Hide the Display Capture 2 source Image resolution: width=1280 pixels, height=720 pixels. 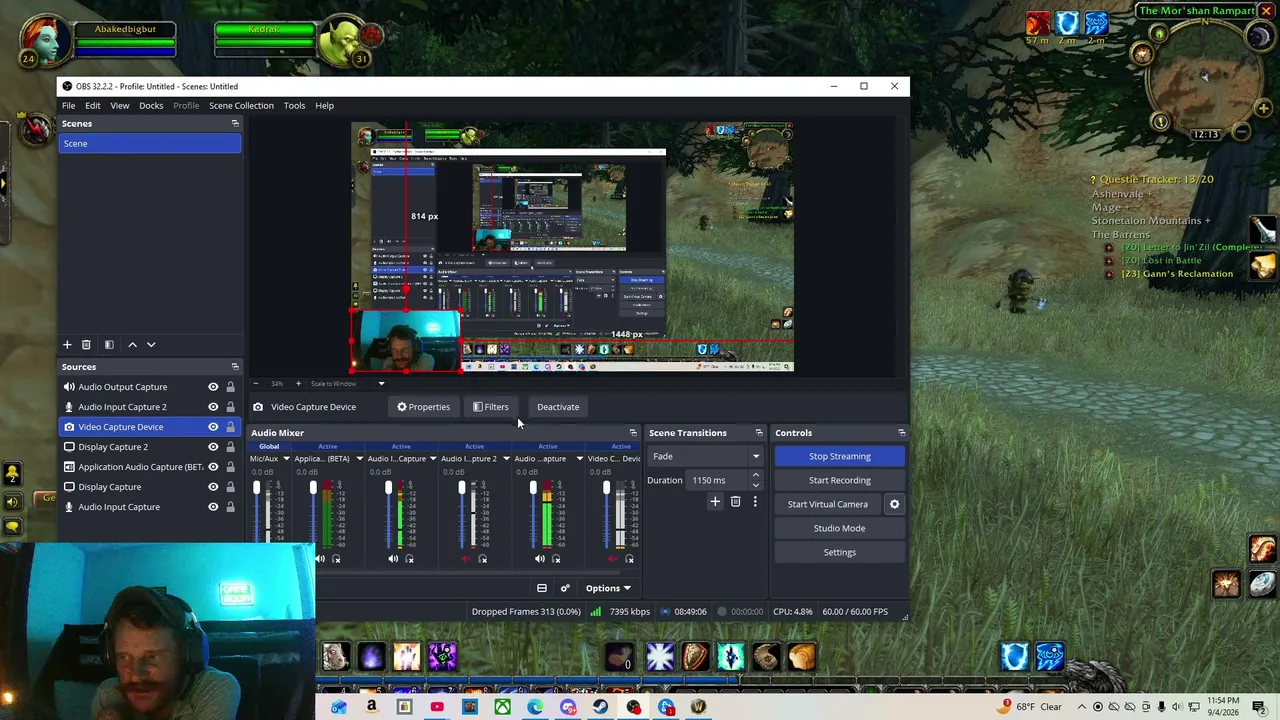point(213,447)
